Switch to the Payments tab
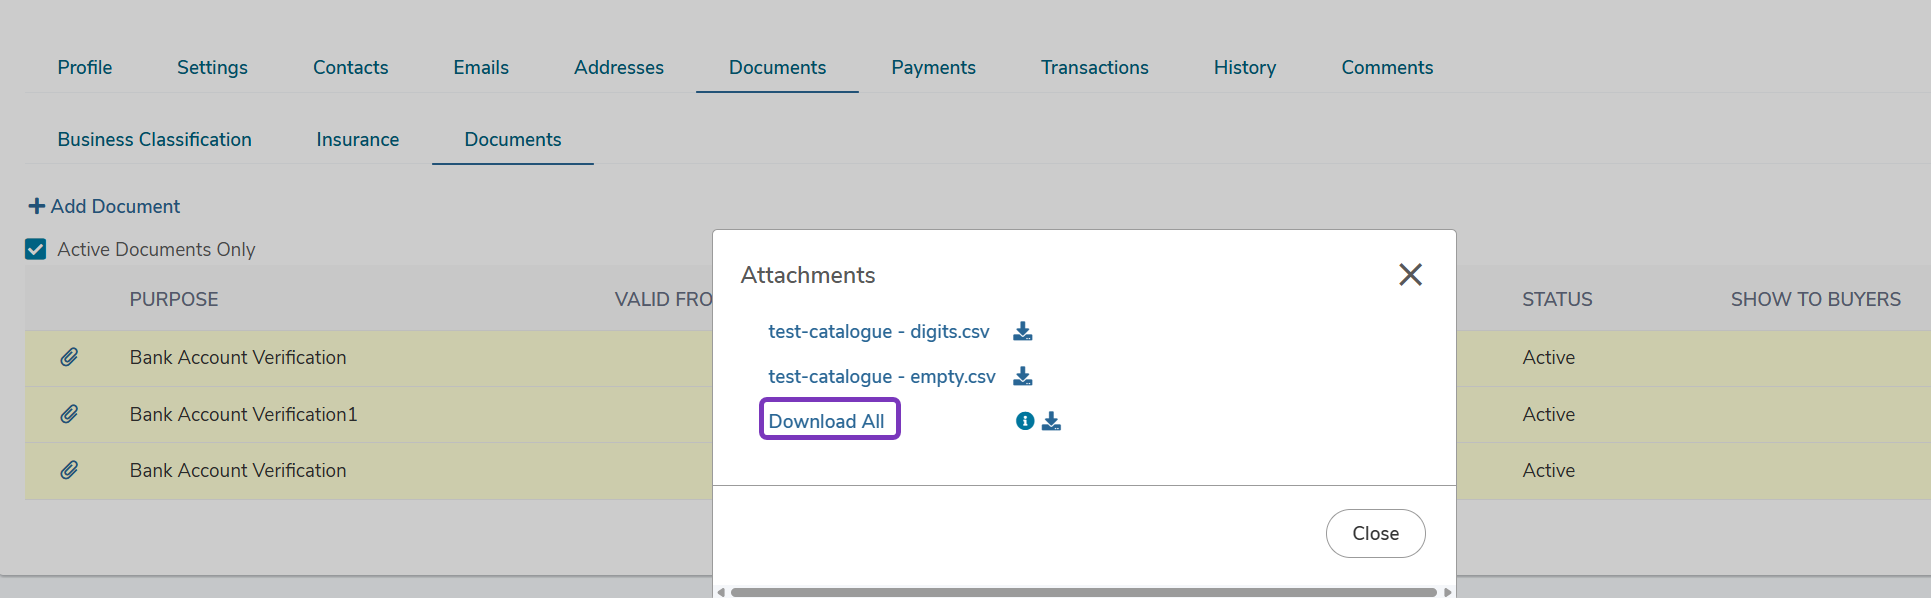This screenshot has height=598, width=1931. click(933, 67)
